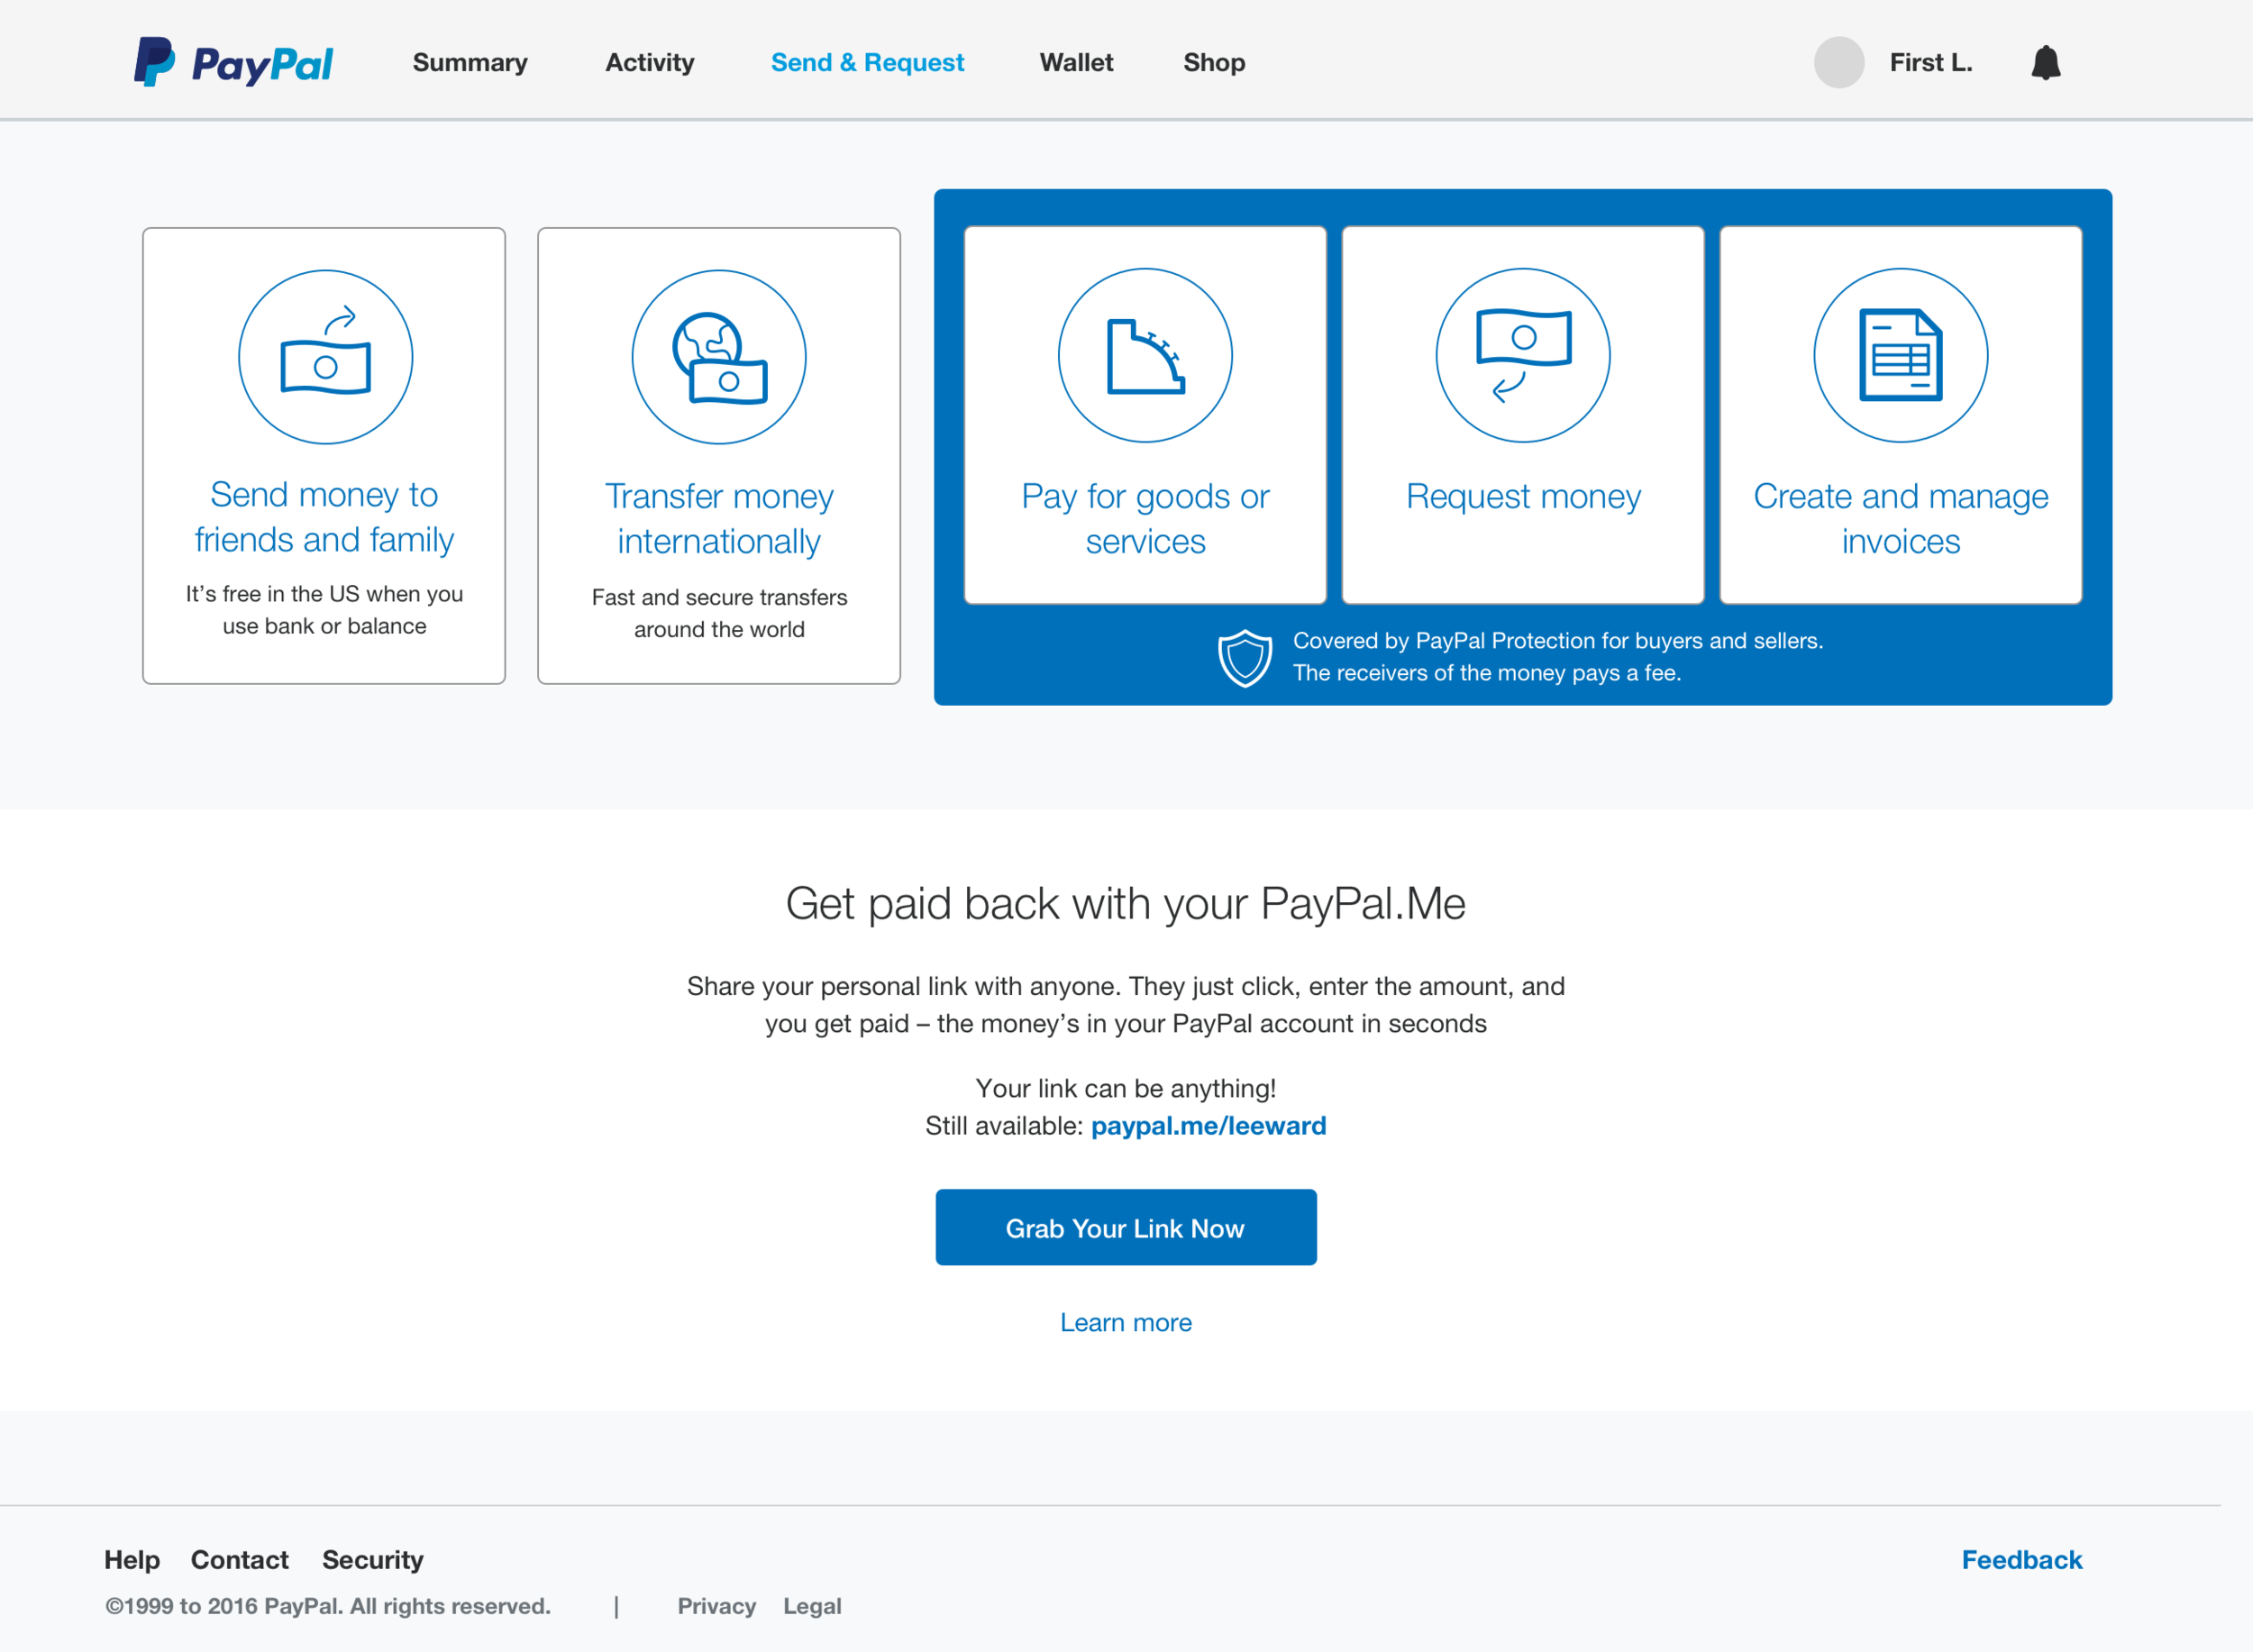
Task: Click the PayPal Protection shield icon
Action: tap(1245, 656)
